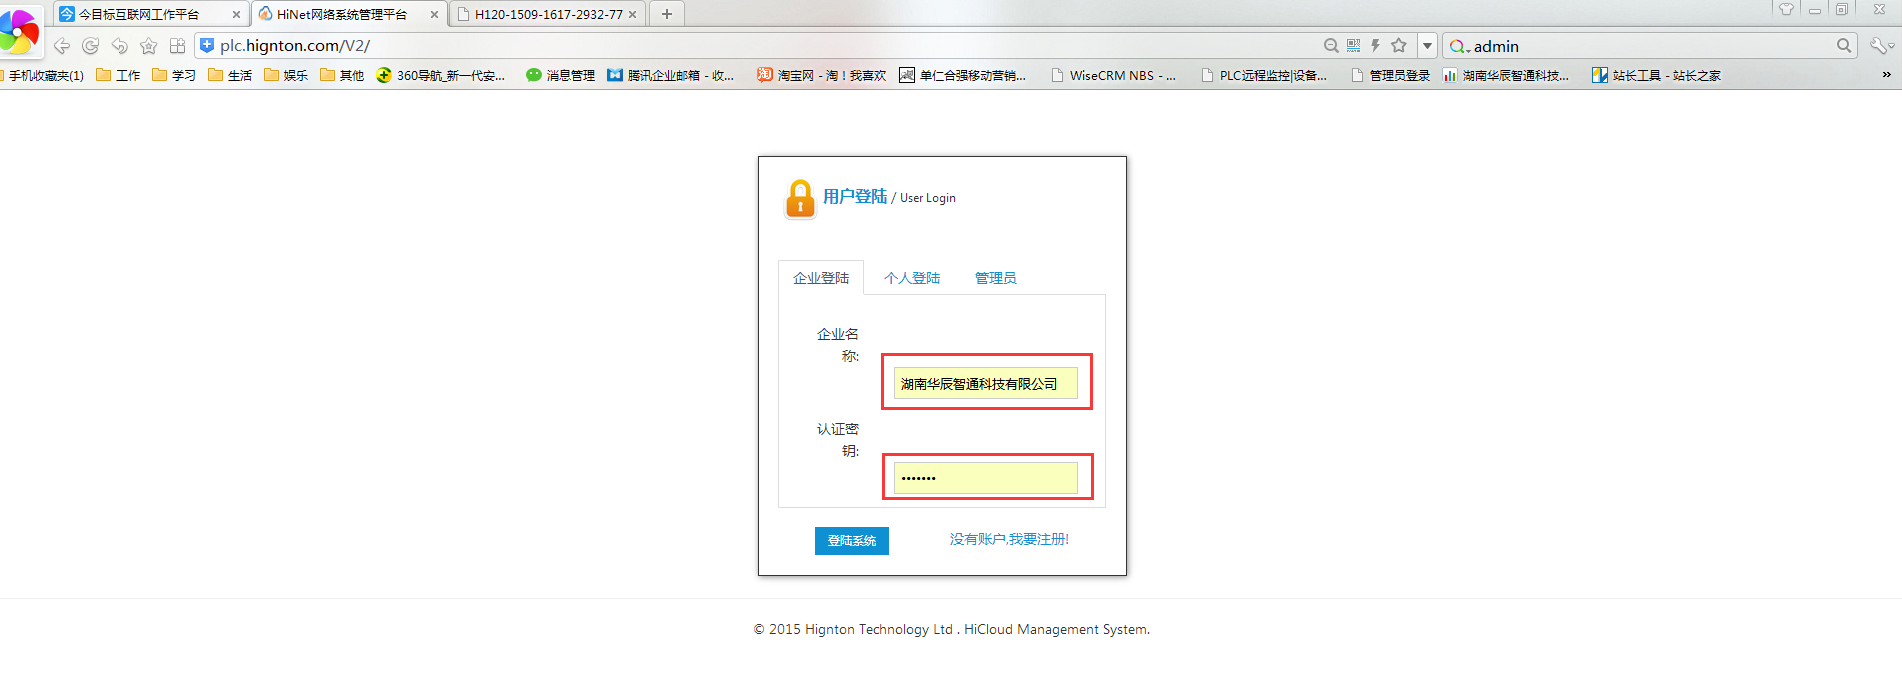Focus the 认证密钥 password field
Viewport: 1902px width, 678px height.
(x=985, y=478)
